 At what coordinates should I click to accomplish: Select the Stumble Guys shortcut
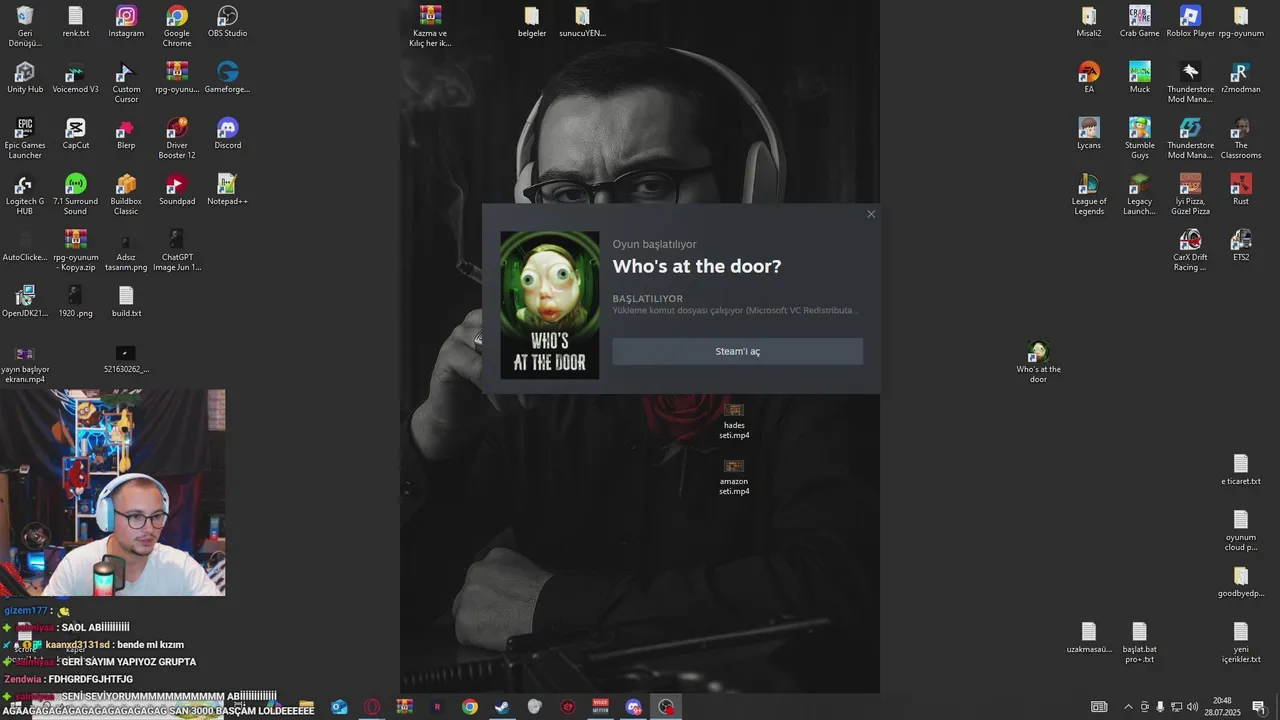(x=1139, y=138)
